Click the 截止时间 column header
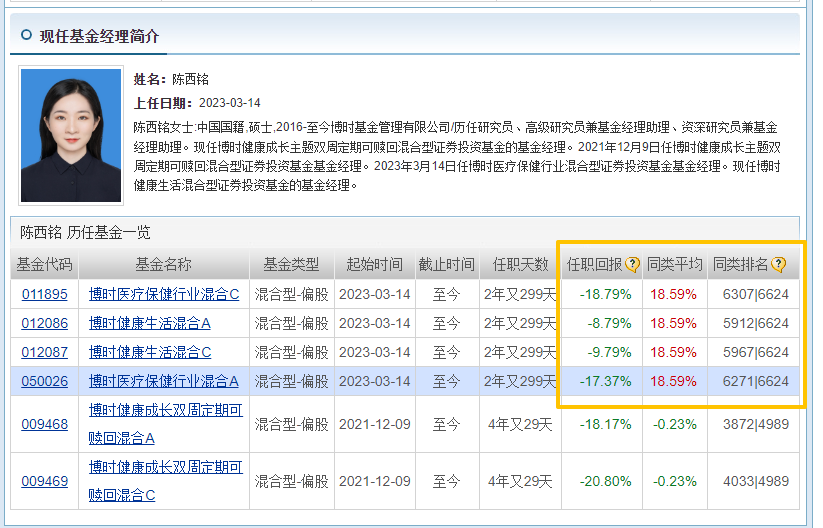Screen dimensions: 823x528 [447, 265]
